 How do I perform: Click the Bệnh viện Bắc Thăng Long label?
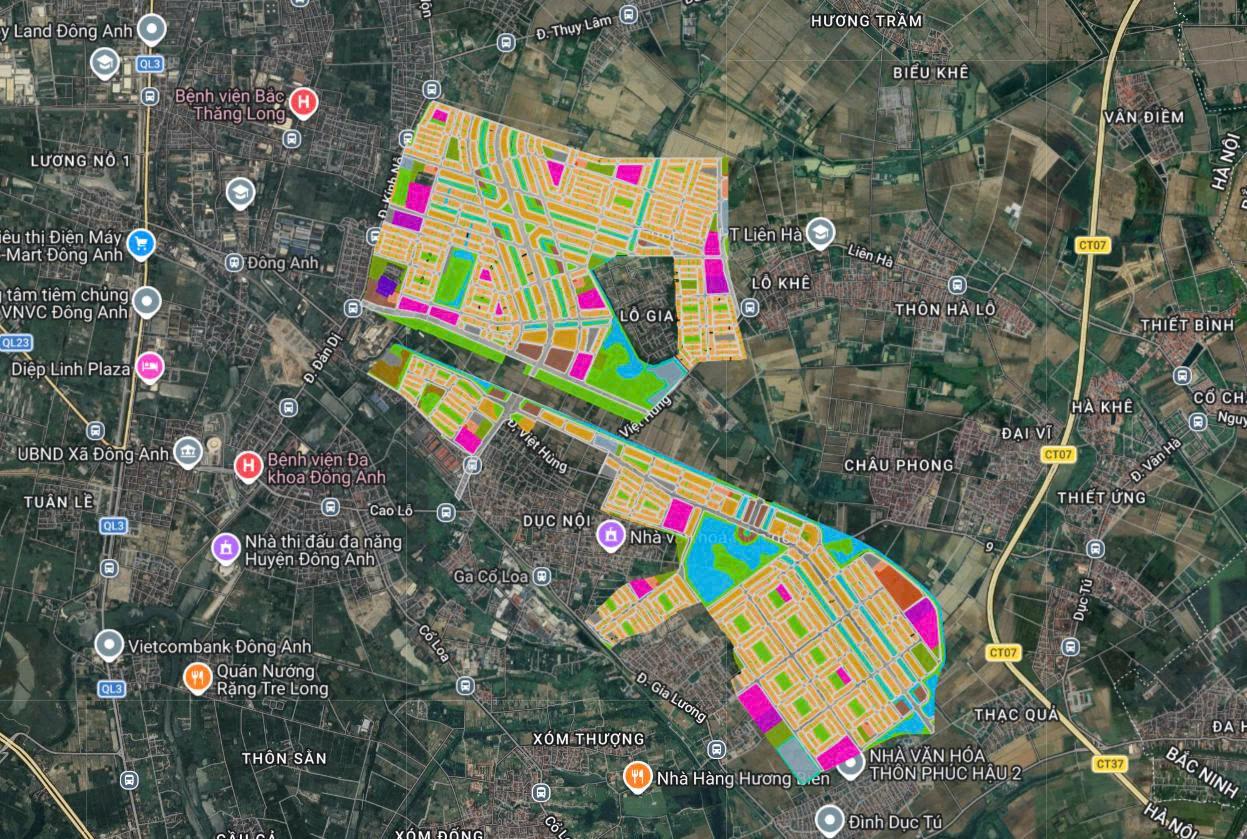coord(230,105)
